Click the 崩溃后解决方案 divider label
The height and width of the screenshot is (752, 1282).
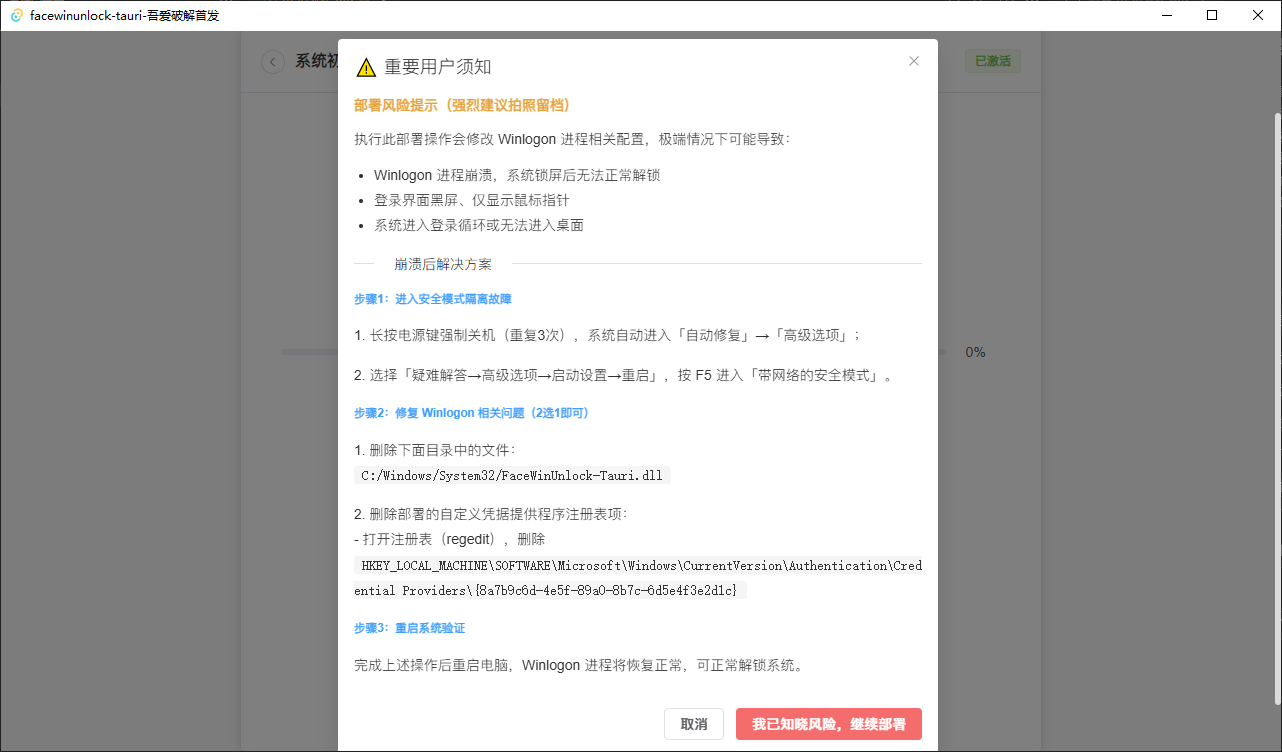(x=443, y=264)
